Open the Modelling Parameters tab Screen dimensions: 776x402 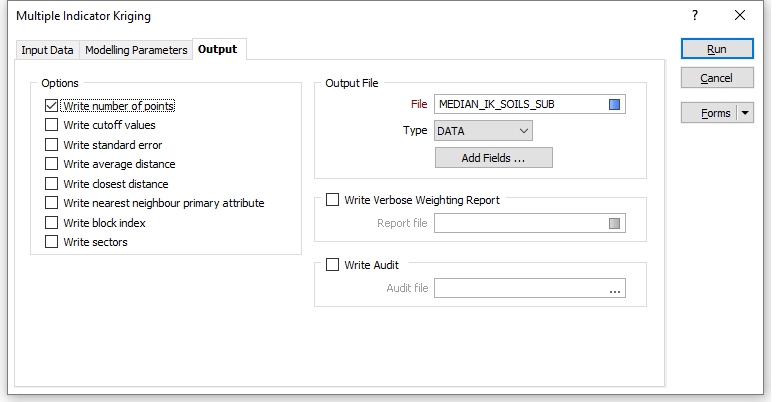(x=136, y=50)
